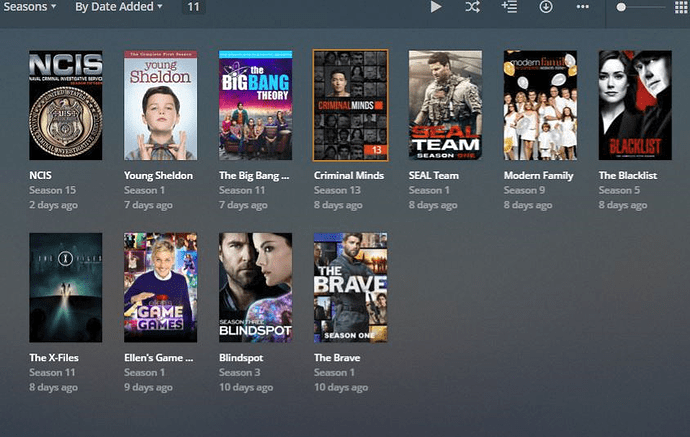
Task: Select Season 3 under Blindspot
Action: coord(239,372)
